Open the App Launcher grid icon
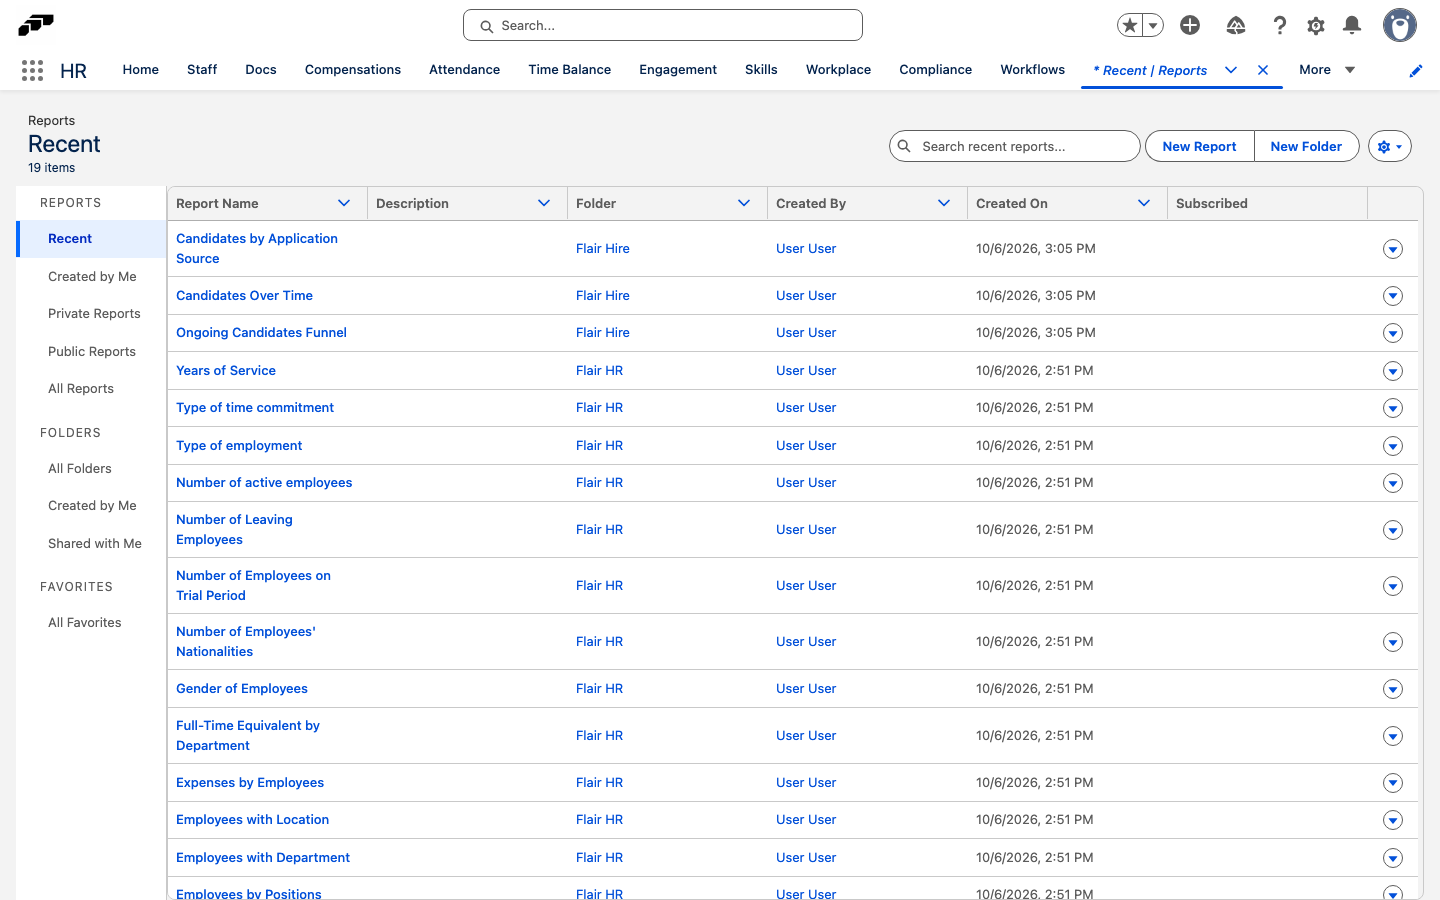 (x=32, y=70)
